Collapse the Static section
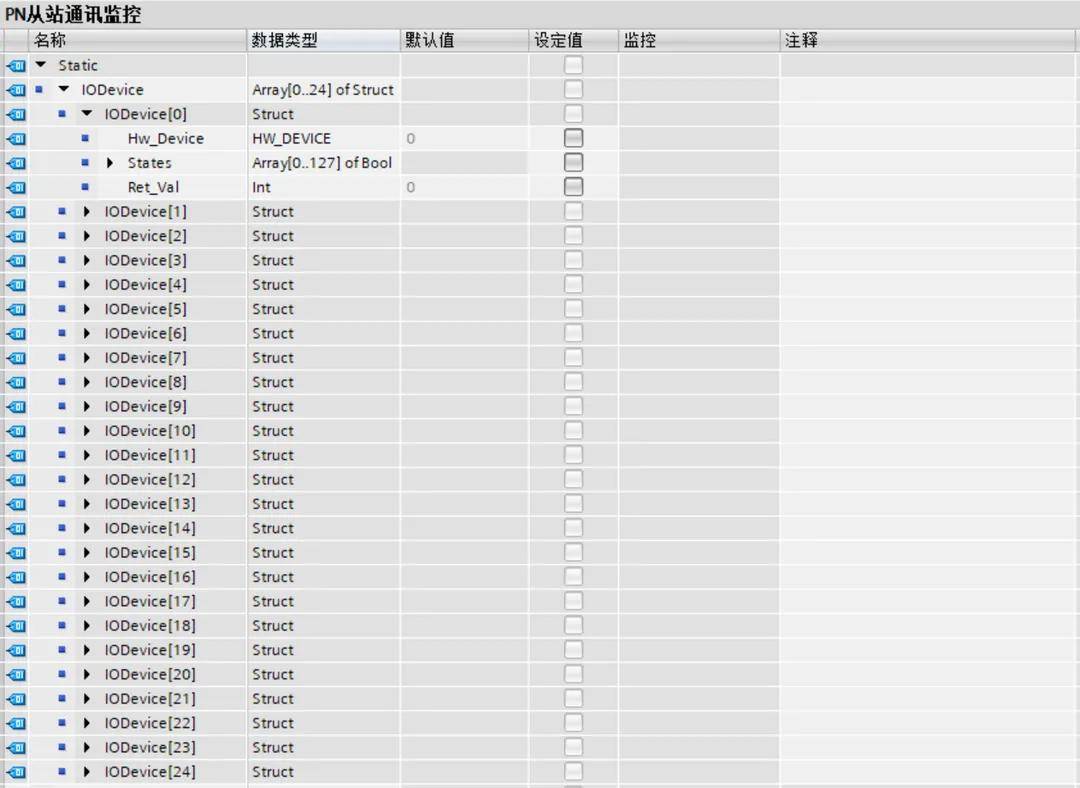The width and height of the screenshot is (1080, 788). click(41, 65)
